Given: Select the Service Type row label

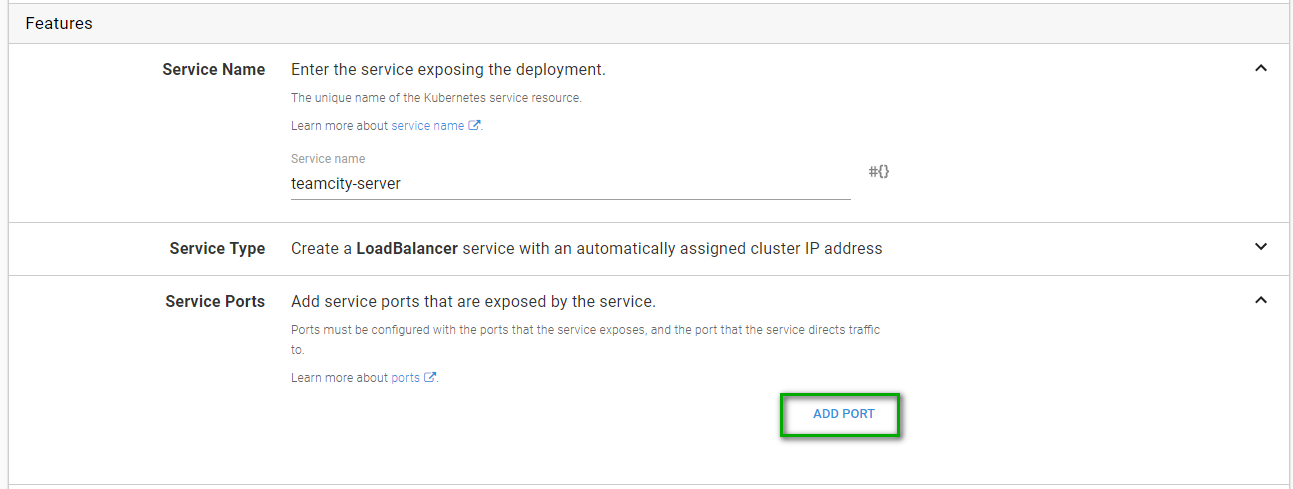Looking at the screenshot, I should pos(217,249).
